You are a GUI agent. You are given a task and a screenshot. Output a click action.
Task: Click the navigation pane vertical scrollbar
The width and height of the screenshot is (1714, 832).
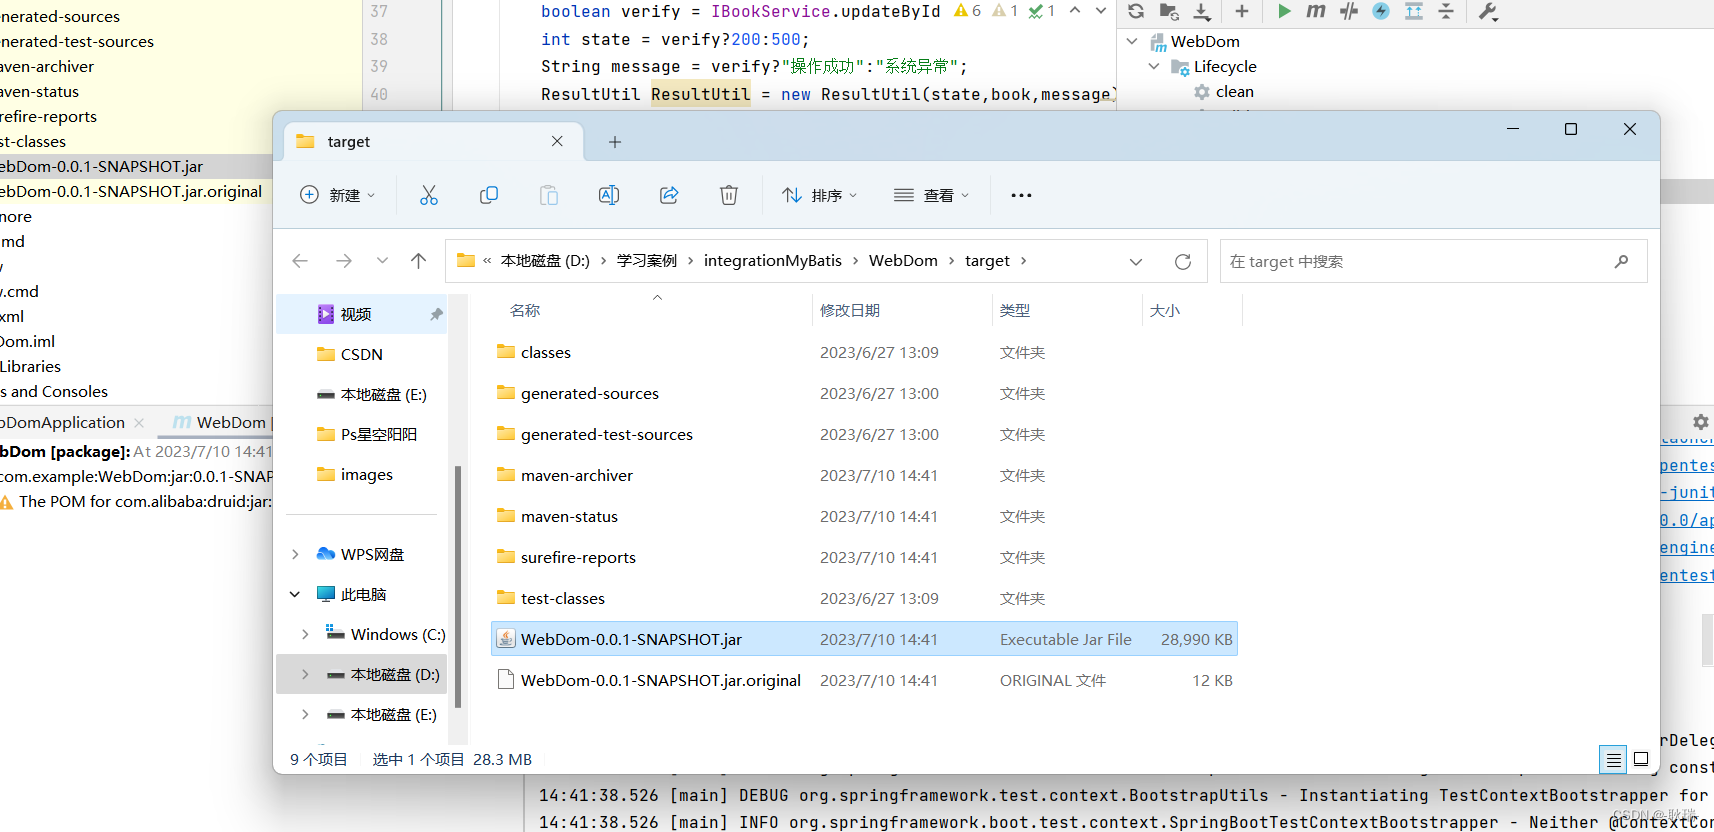(458, 587)
